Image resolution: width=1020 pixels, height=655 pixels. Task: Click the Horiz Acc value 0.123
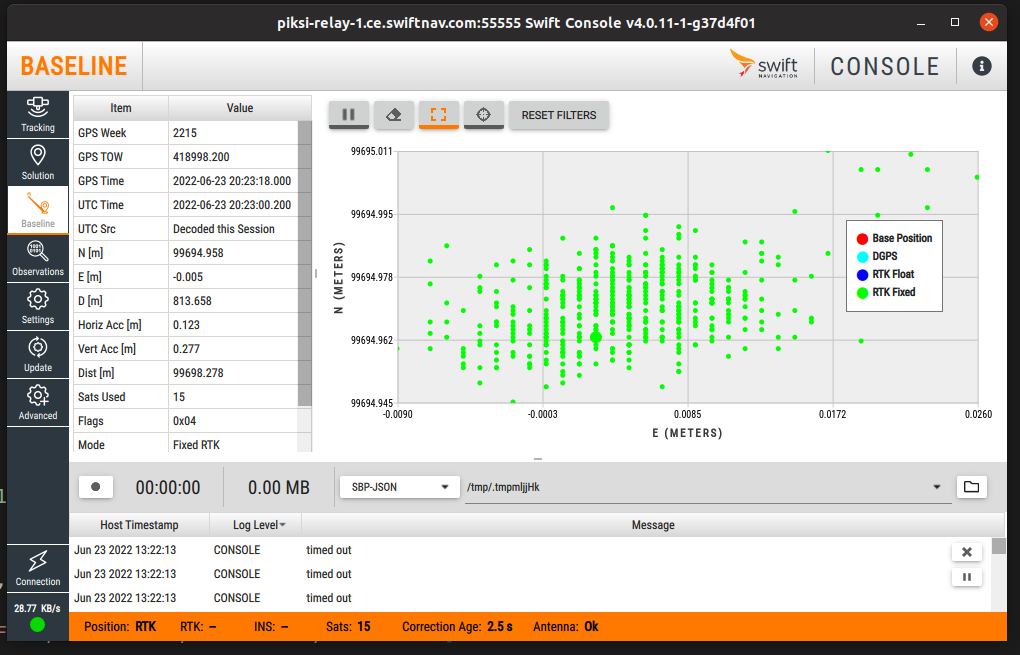click(187, 325)
